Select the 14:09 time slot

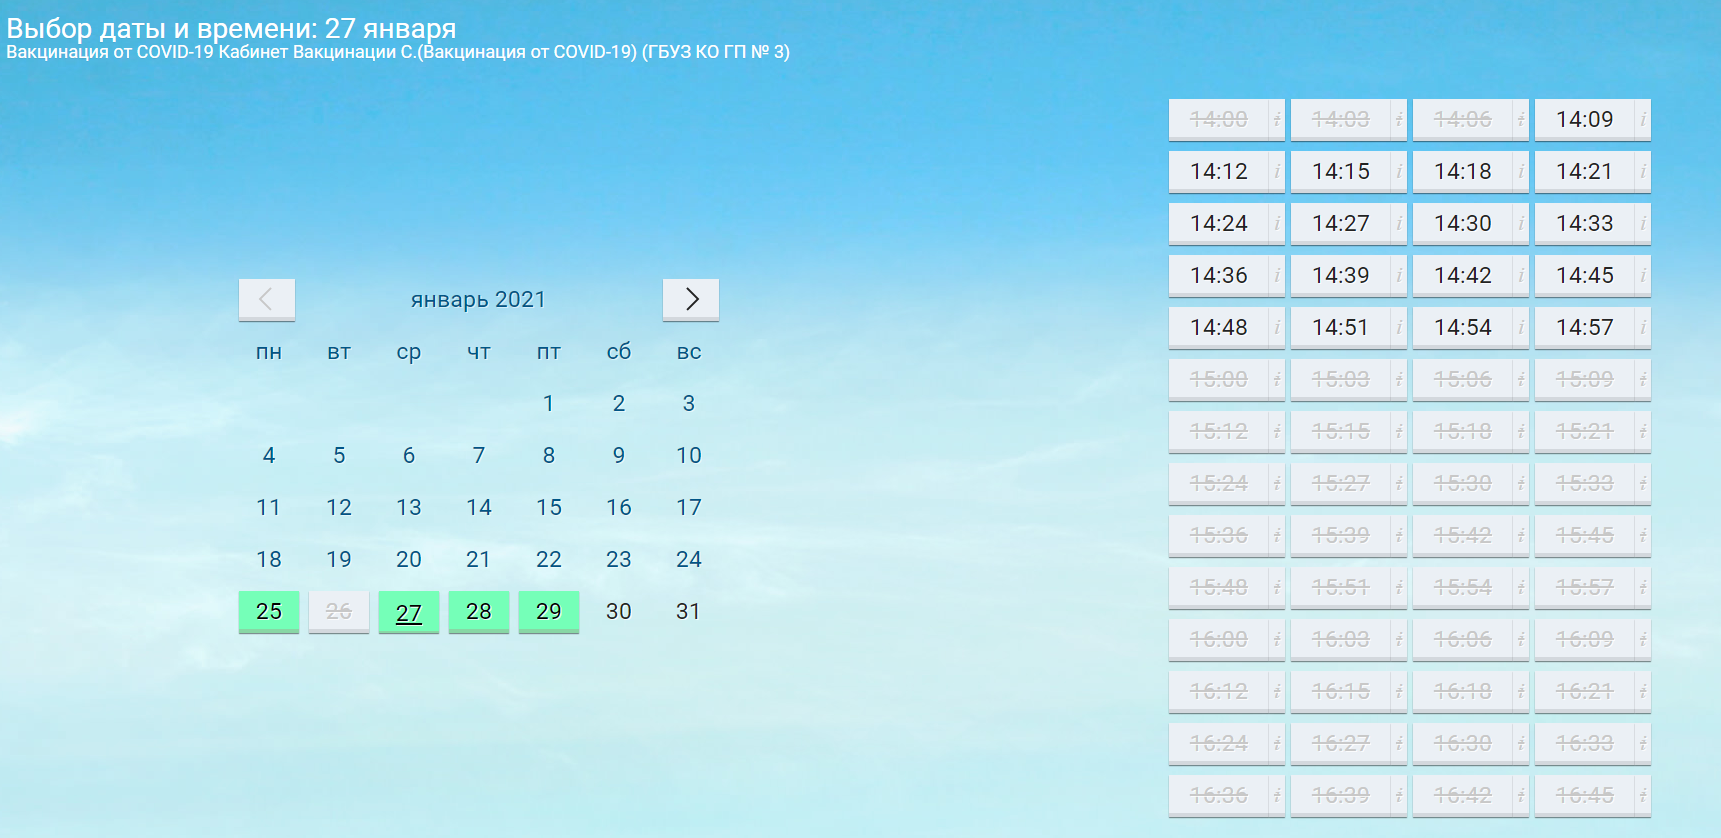point(1584,119)
